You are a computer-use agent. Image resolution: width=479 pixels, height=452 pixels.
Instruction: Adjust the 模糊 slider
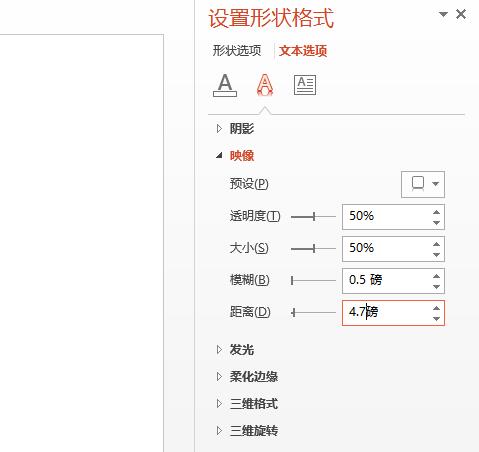point(313,281)
